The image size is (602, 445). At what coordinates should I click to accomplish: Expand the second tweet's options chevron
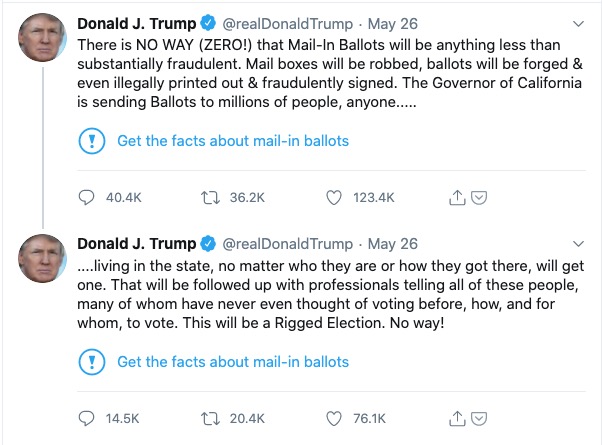point(579,243)
